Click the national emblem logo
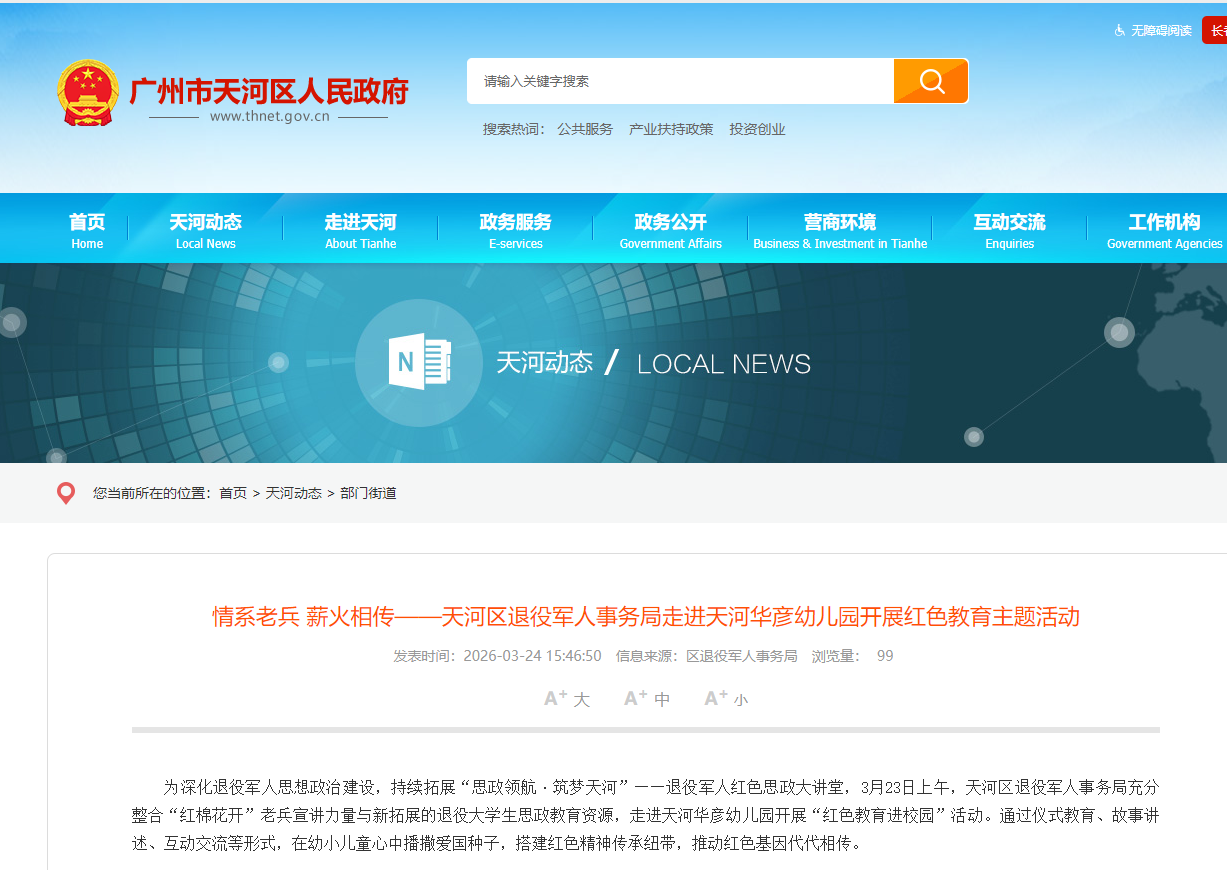The image size is (1227, 870). (87, 92)
